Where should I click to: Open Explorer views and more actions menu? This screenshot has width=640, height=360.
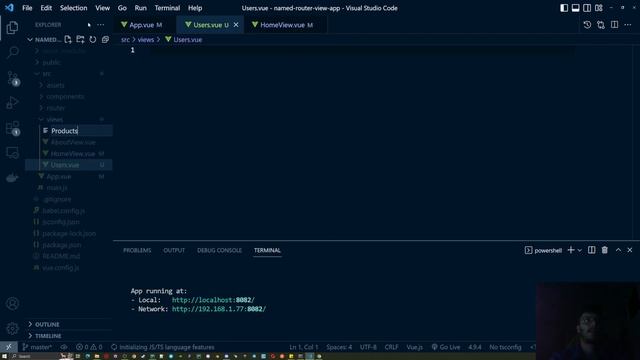click(100, 25)
